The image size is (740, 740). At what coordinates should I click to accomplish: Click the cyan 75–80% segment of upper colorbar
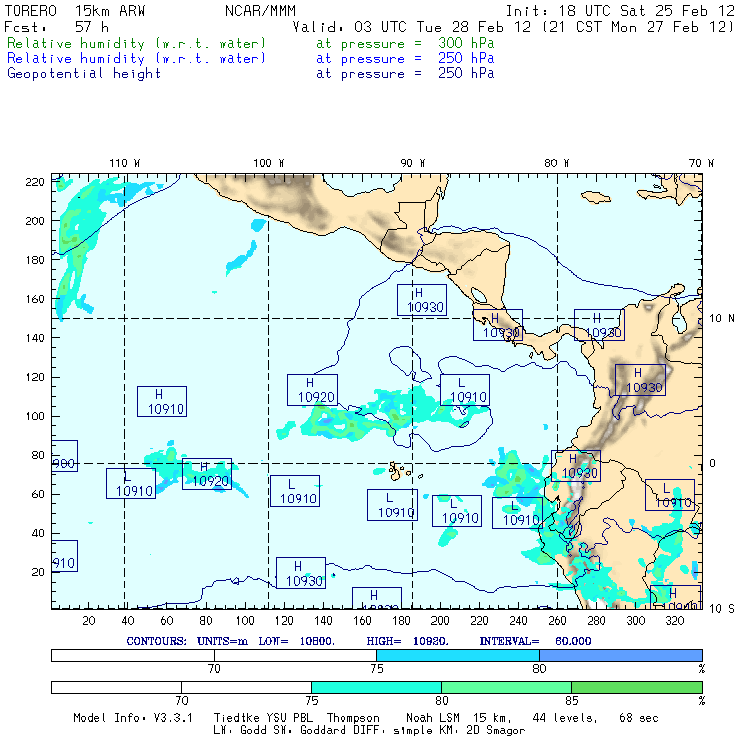click(x=458, y=655)
